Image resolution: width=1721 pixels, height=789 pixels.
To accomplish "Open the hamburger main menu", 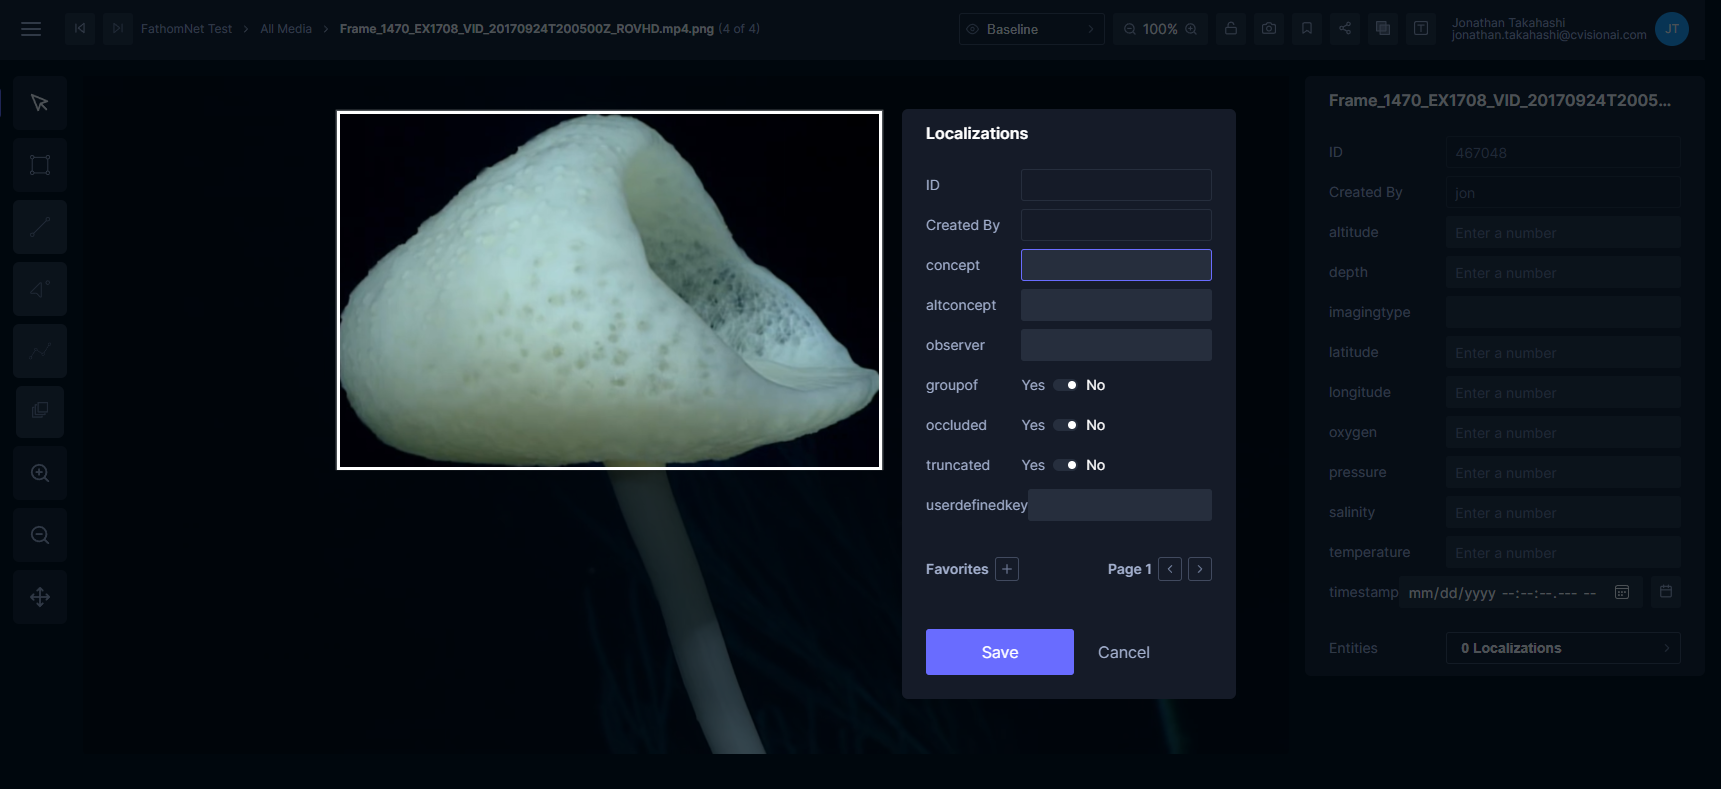I will [31, 29].
